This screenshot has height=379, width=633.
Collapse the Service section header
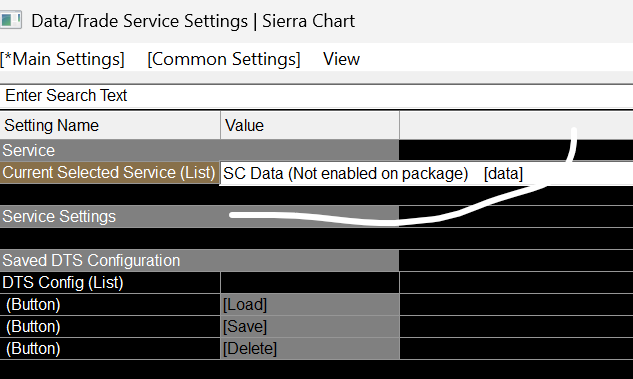(x=199, y=151)
